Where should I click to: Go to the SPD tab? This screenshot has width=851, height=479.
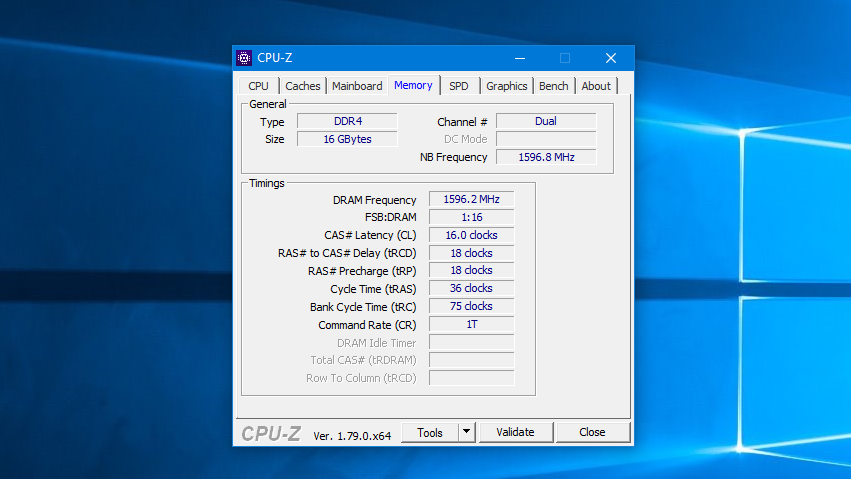tap(459, 86)
